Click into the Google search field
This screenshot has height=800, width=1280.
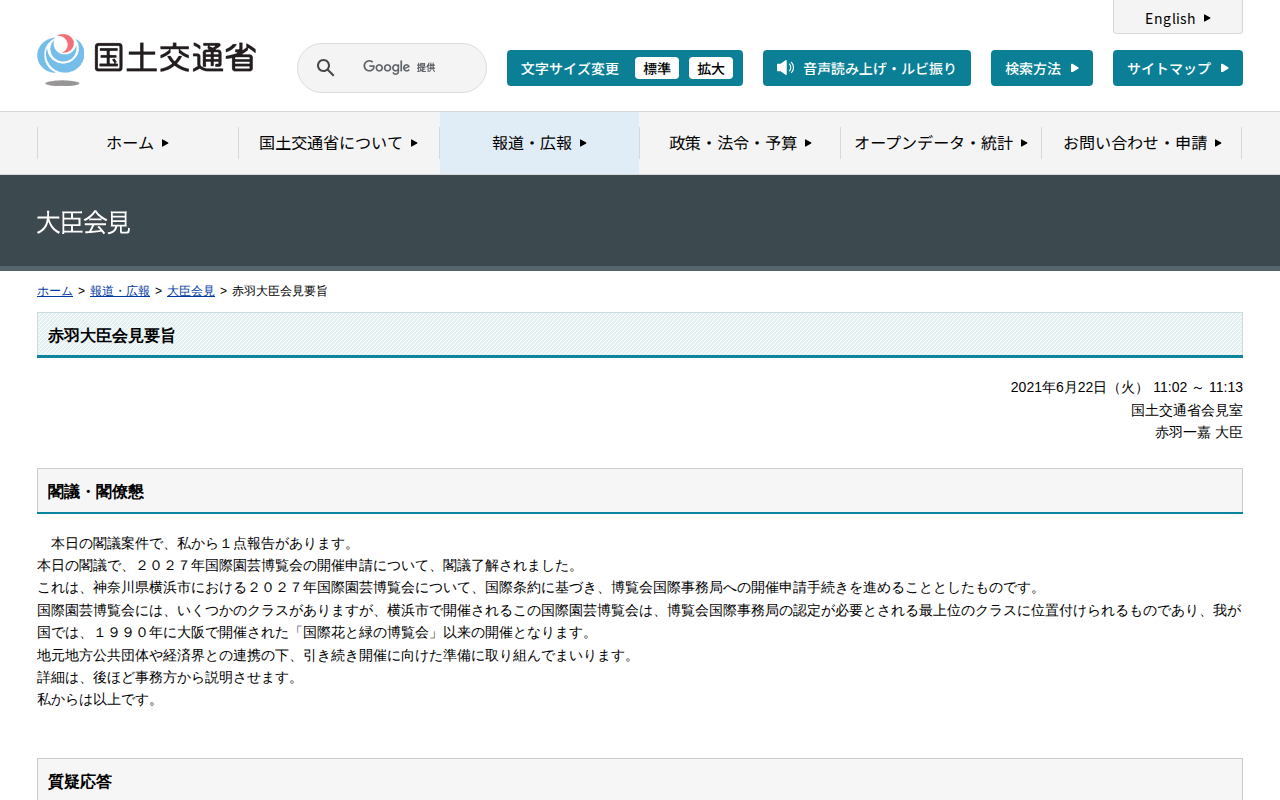410,68
